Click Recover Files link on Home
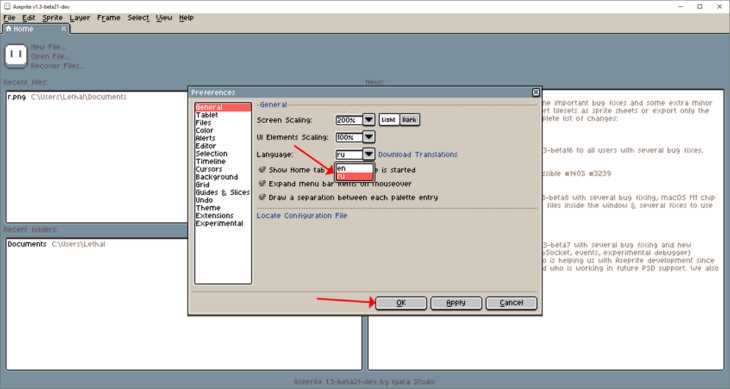The width and height of the screenshot is (730, 389). pyautogui.click(x=58, y=66)
